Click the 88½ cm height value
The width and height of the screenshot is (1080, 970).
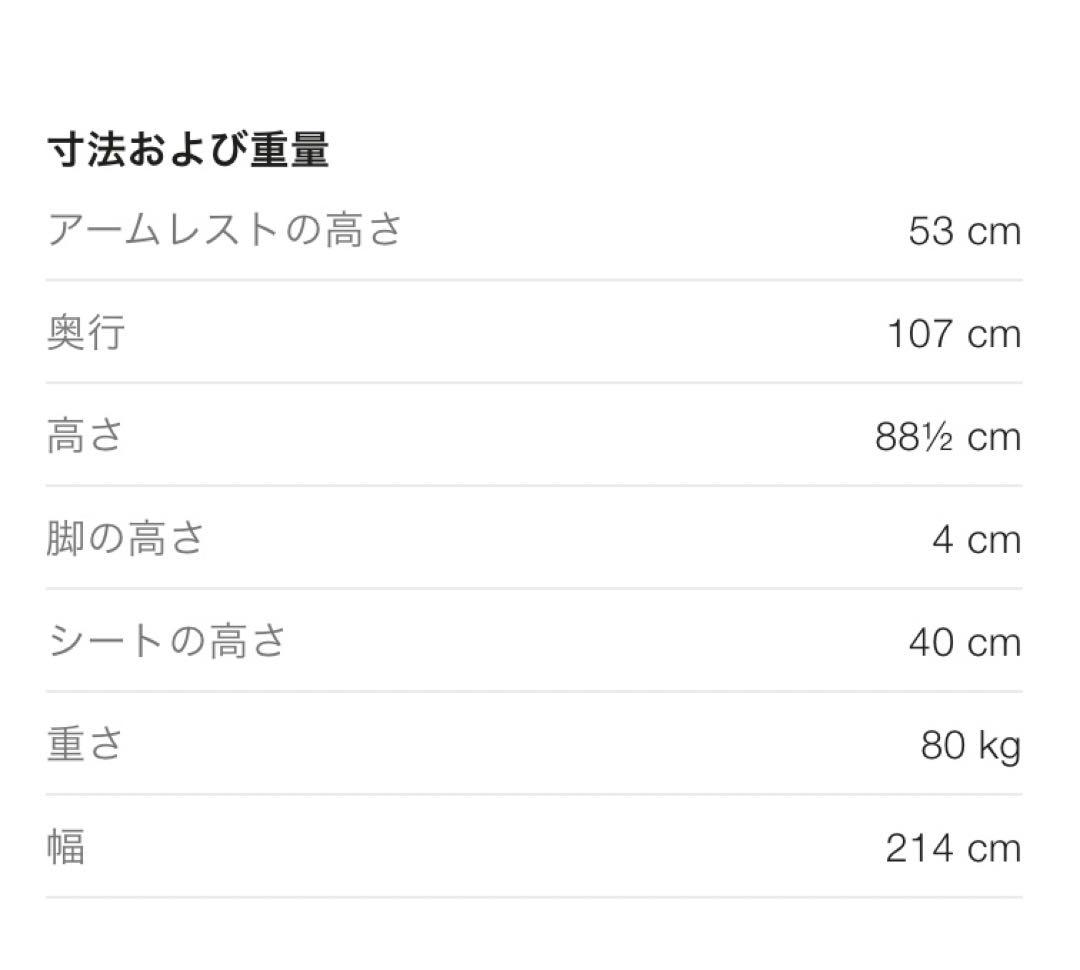click(947, 438)
